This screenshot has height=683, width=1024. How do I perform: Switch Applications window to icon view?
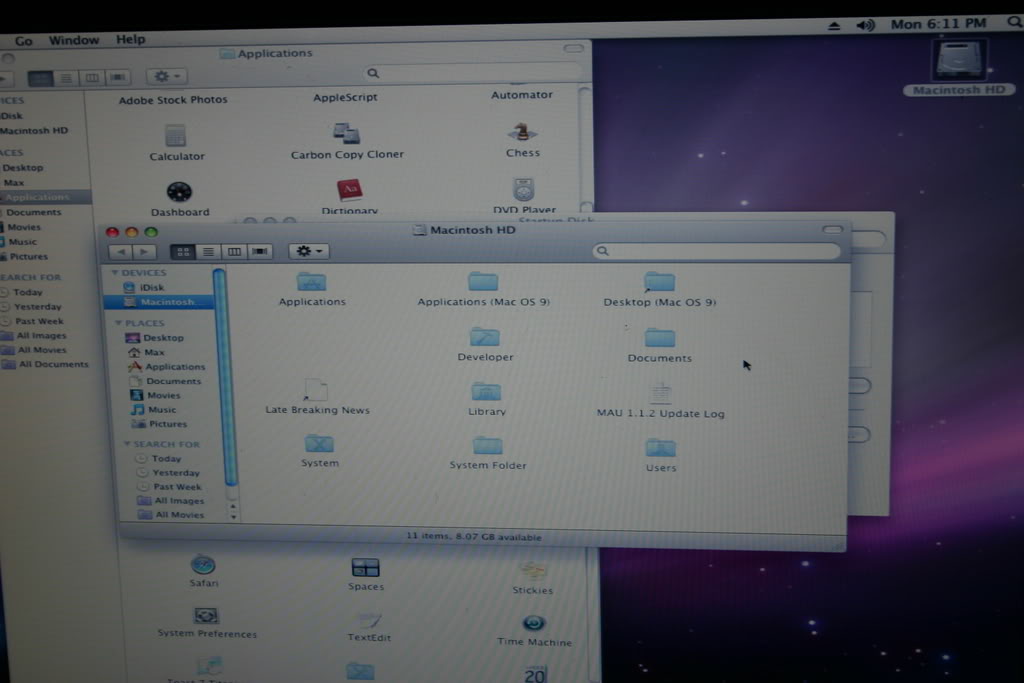pyautogui.click(x=40, y=78)
